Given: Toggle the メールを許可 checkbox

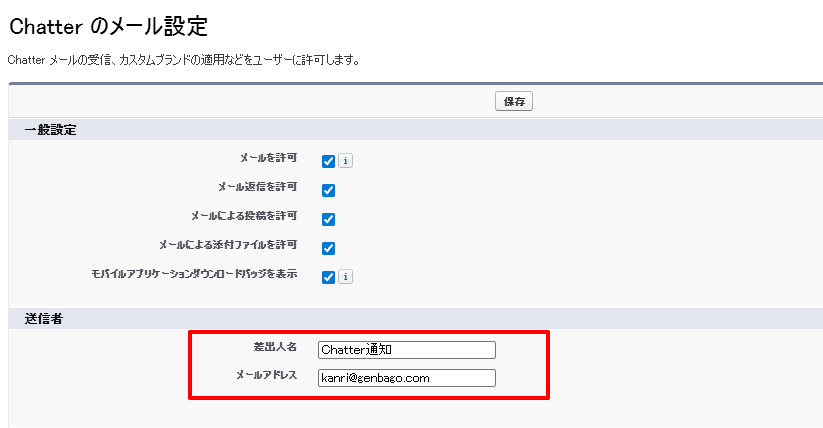Looking at the screenshot, I should [x=328, y=161].
